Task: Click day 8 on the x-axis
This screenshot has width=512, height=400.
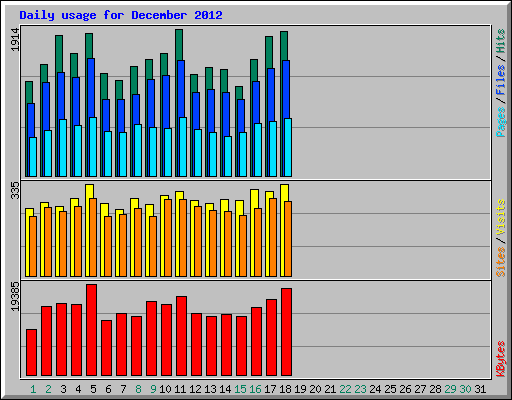Action: (x=138, y=389)
